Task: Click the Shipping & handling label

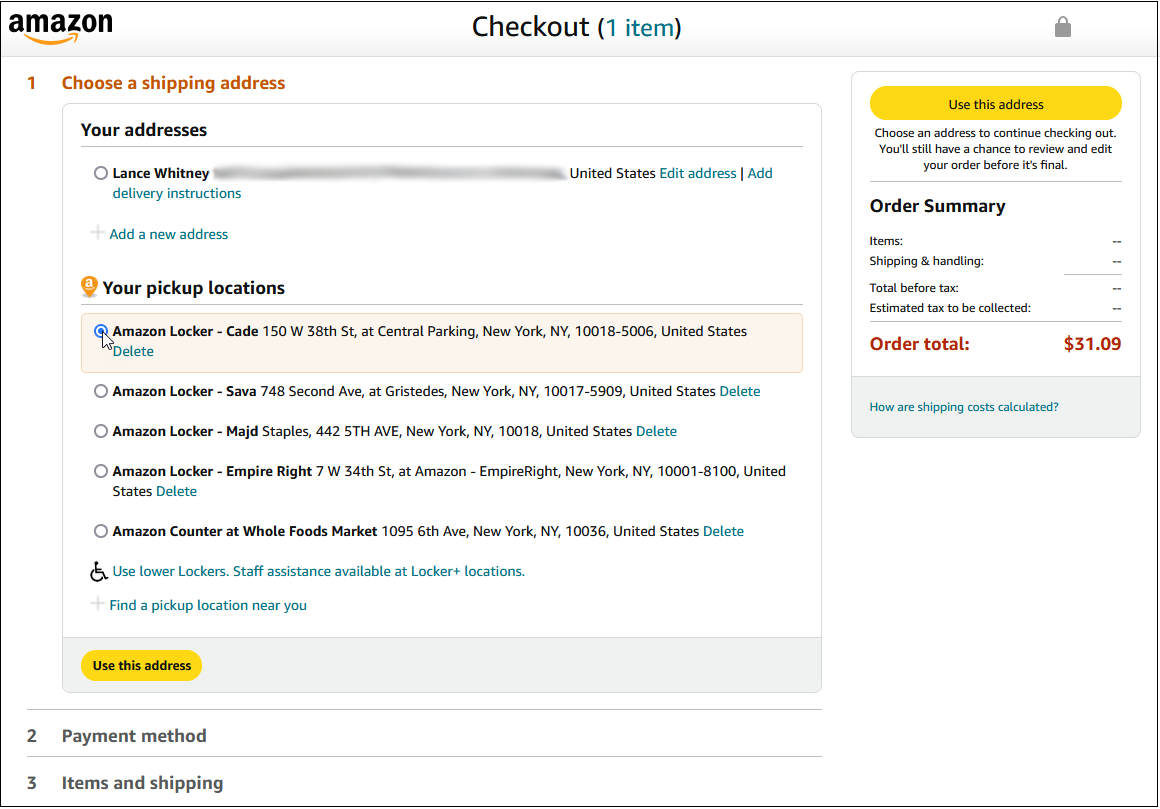Action: click(x=926, y=261)
